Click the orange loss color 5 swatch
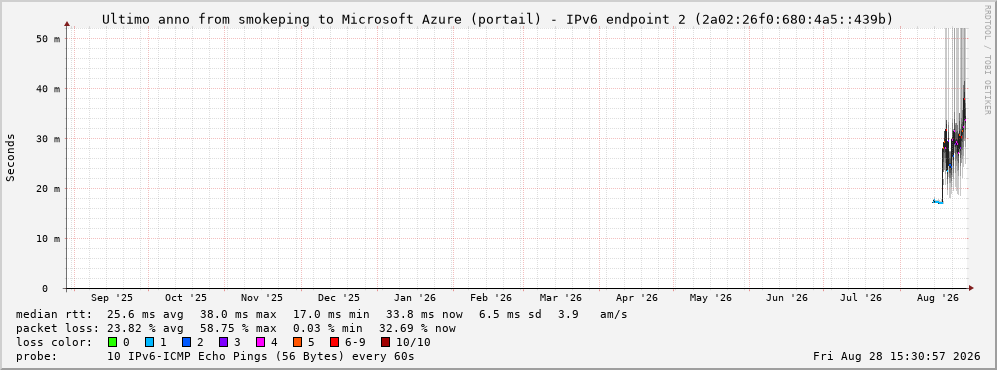This screenshot has width=997, height=370. [297, 342]
